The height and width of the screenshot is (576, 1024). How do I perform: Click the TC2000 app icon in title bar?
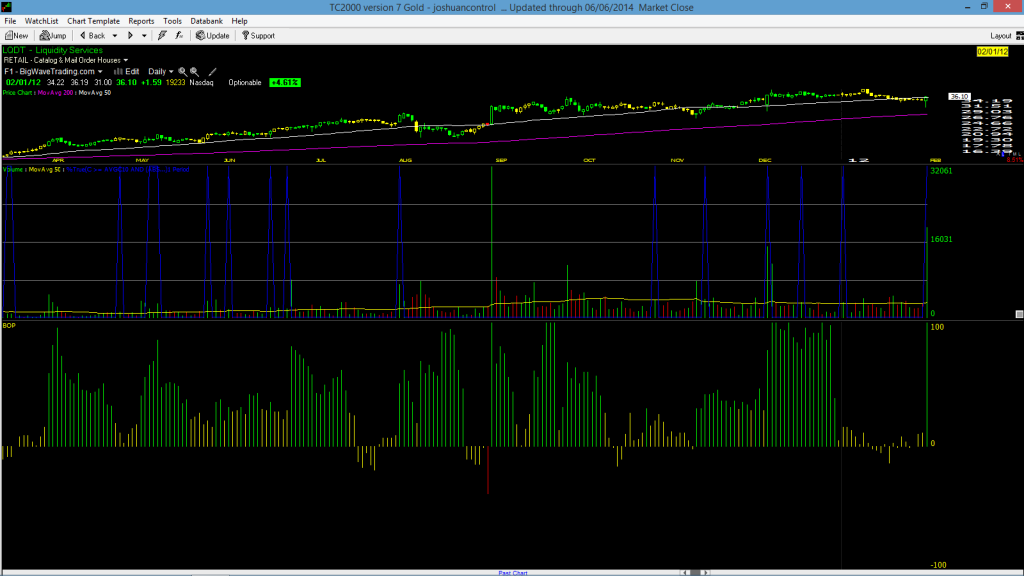point(7,7)
